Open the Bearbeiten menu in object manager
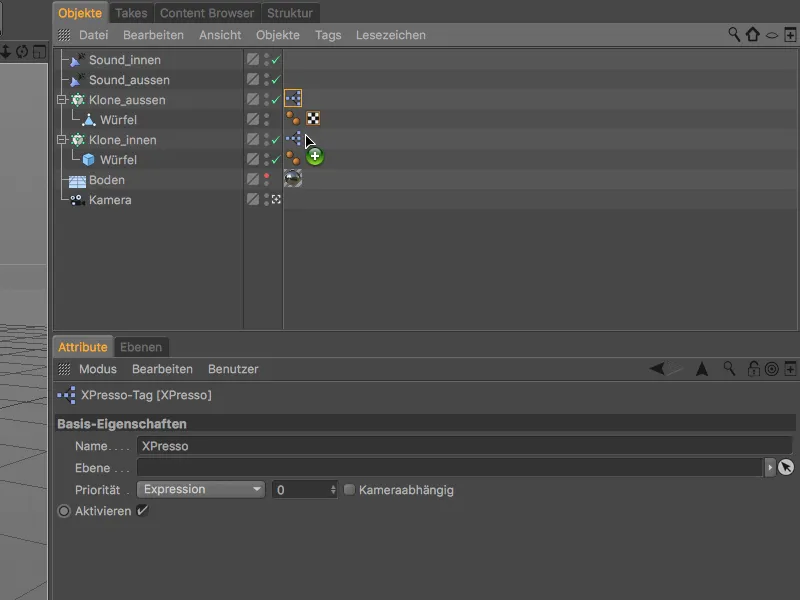The image size is (800, 600). pyautogui.click(x=153, y=35)
